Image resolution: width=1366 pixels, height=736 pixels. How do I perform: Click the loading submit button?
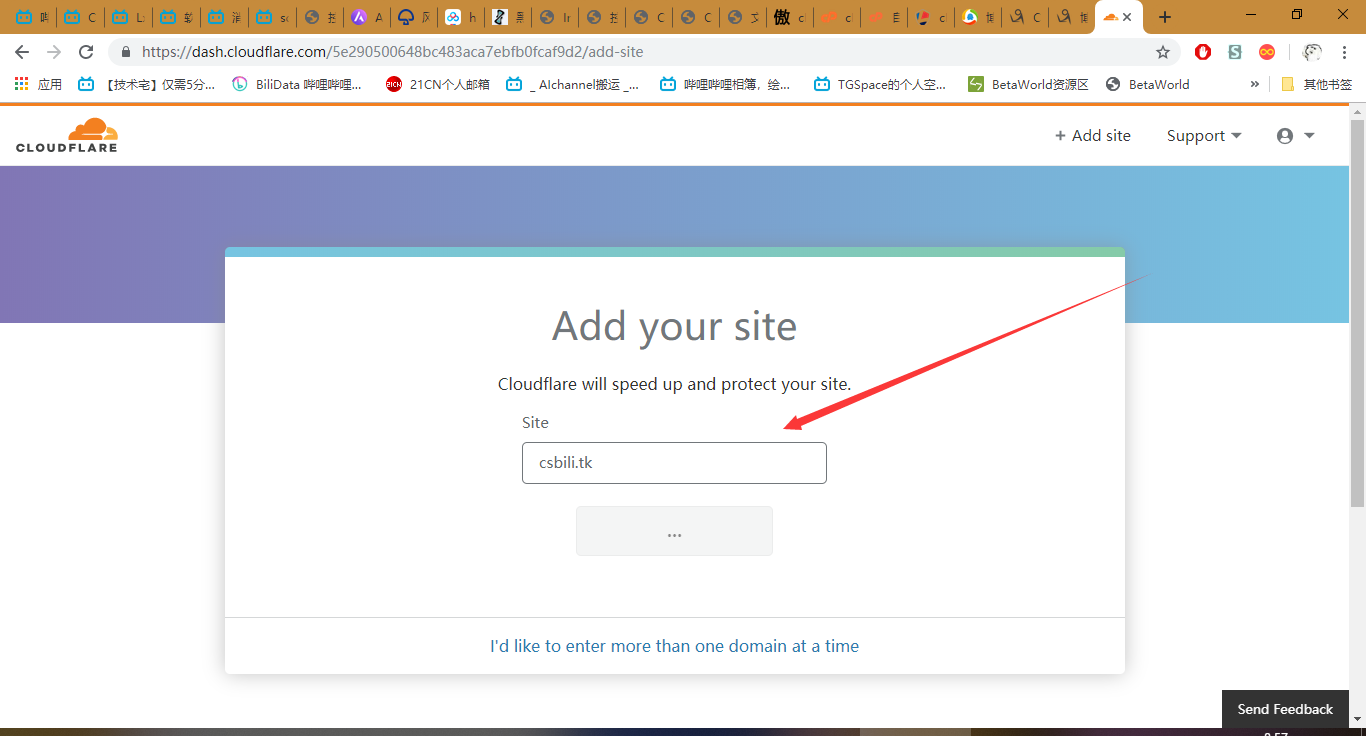pyautogui.click(x=674, y=531)
